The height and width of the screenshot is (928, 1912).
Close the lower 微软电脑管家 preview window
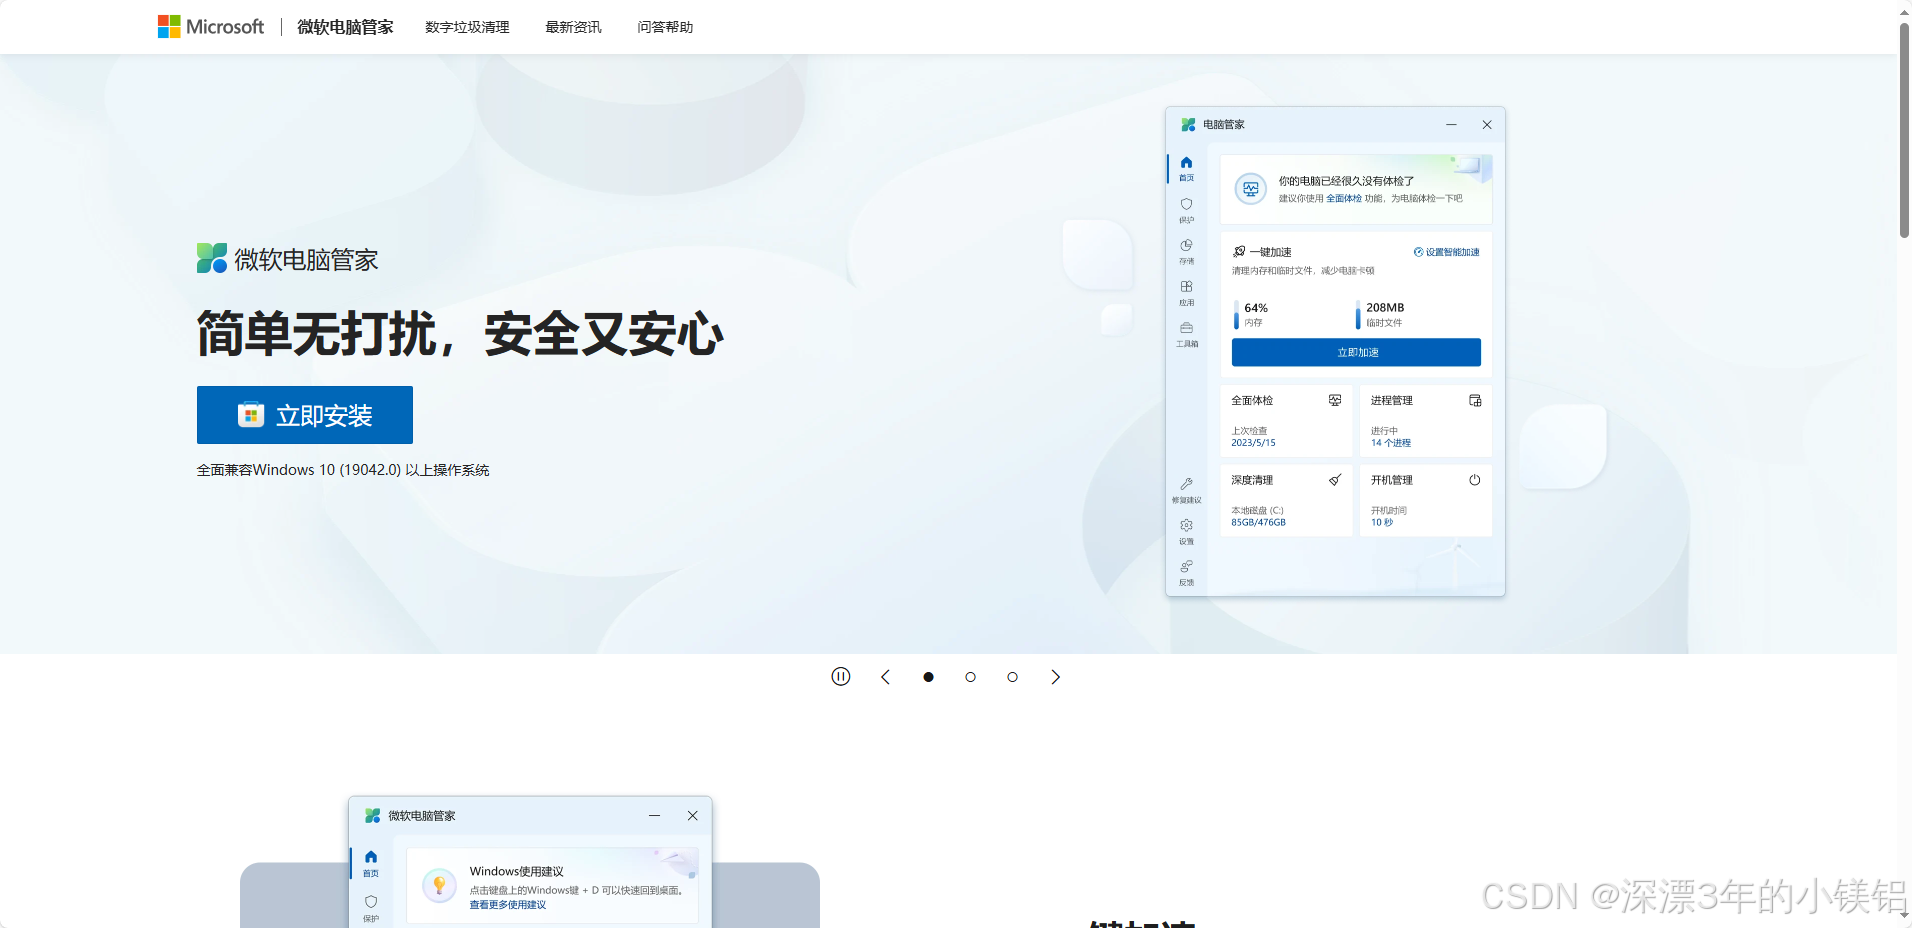(693, 816)
